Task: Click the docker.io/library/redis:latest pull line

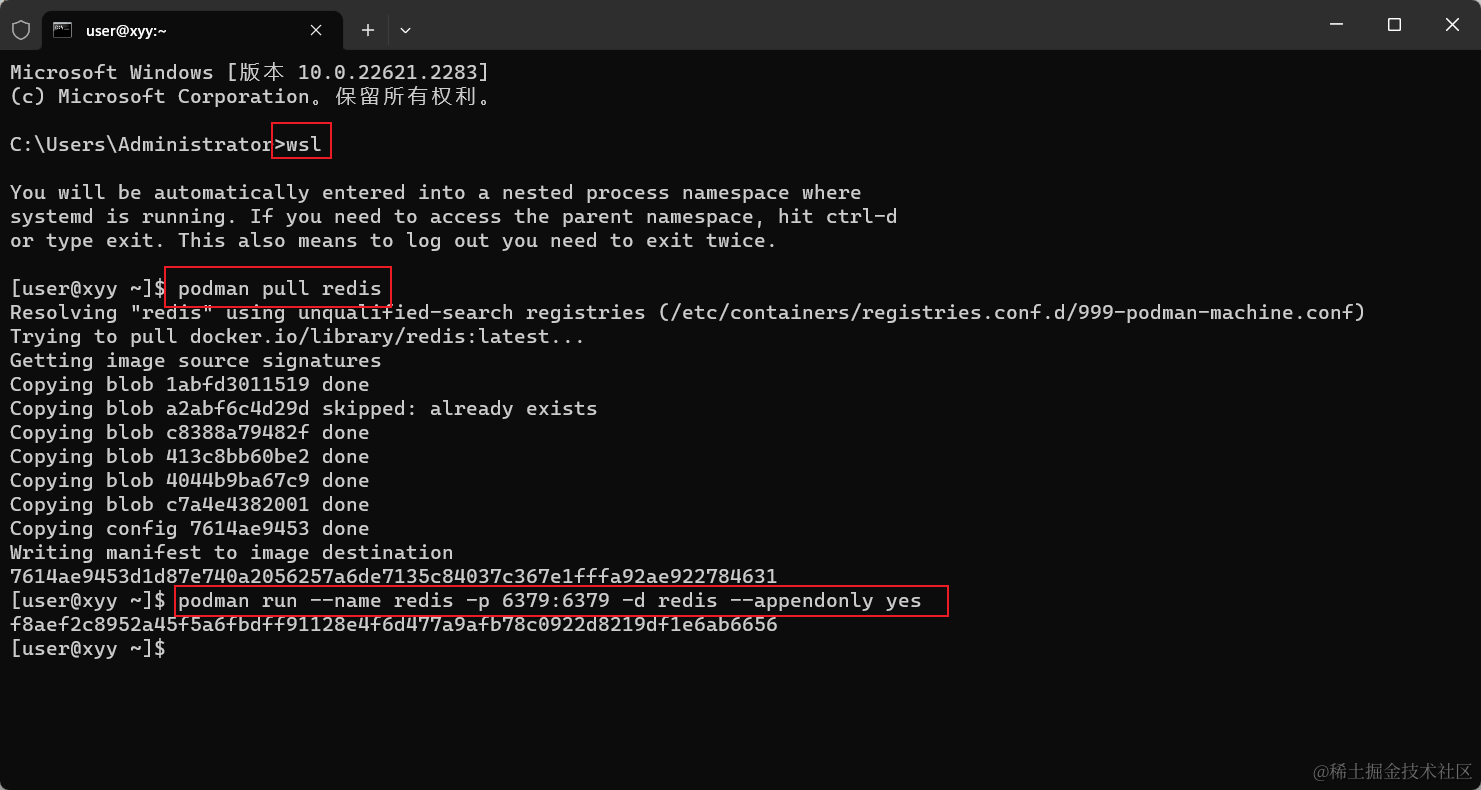Action: click(295, 336)
